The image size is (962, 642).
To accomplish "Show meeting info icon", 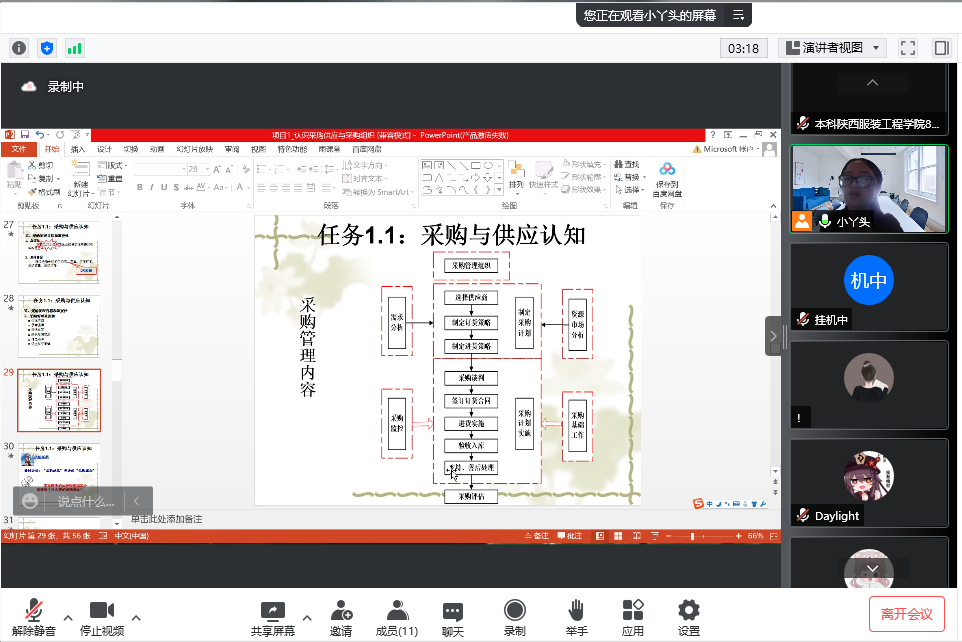I will tap(19, 48).
